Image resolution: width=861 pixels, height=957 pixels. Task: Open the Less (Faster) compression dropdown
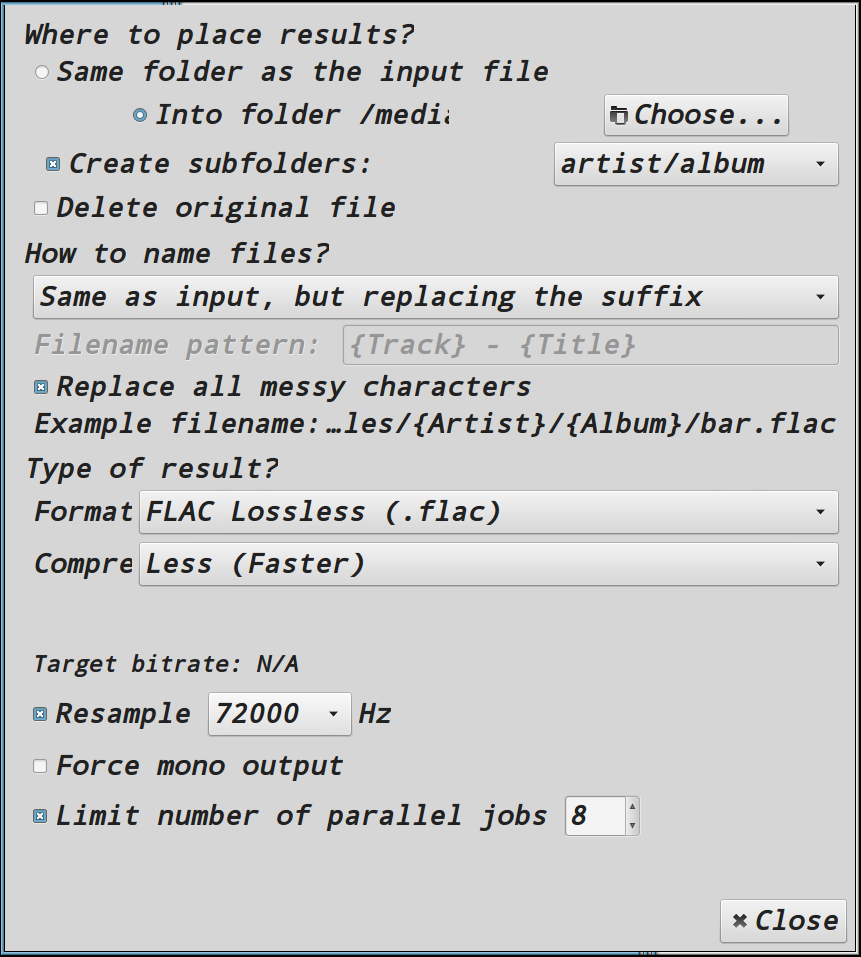click(489, 564)
